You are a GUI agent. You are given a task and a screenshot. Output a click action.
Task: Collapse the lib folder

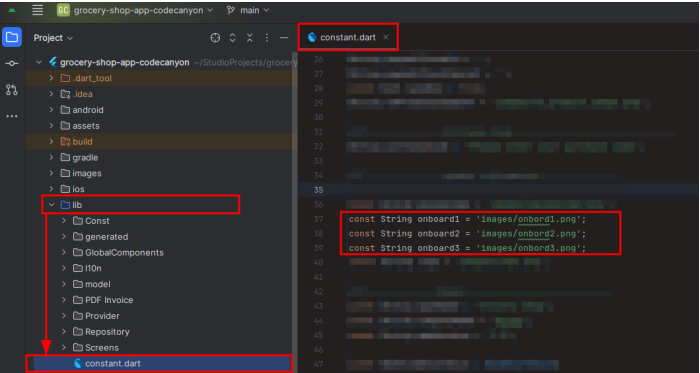(51, 205)
